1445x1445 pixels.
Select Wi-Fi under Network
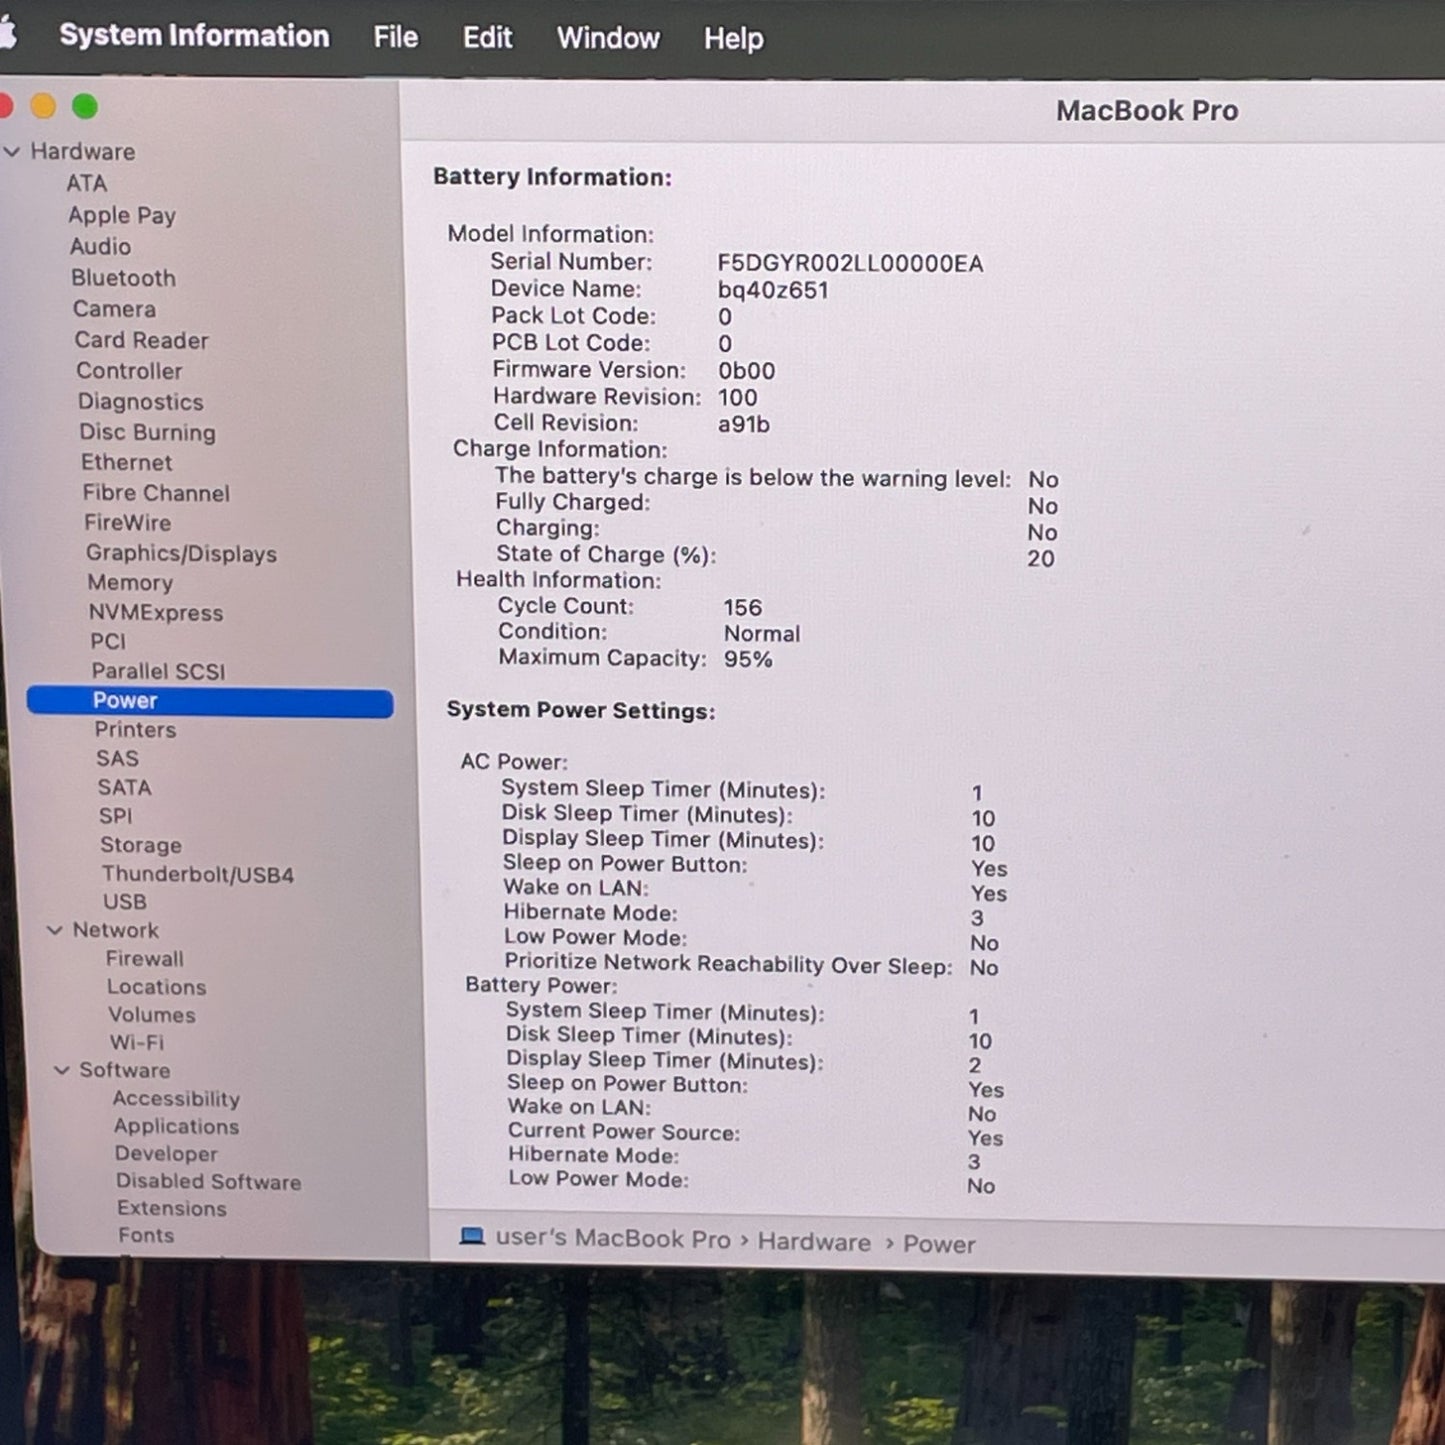[x=136, y=1042]
